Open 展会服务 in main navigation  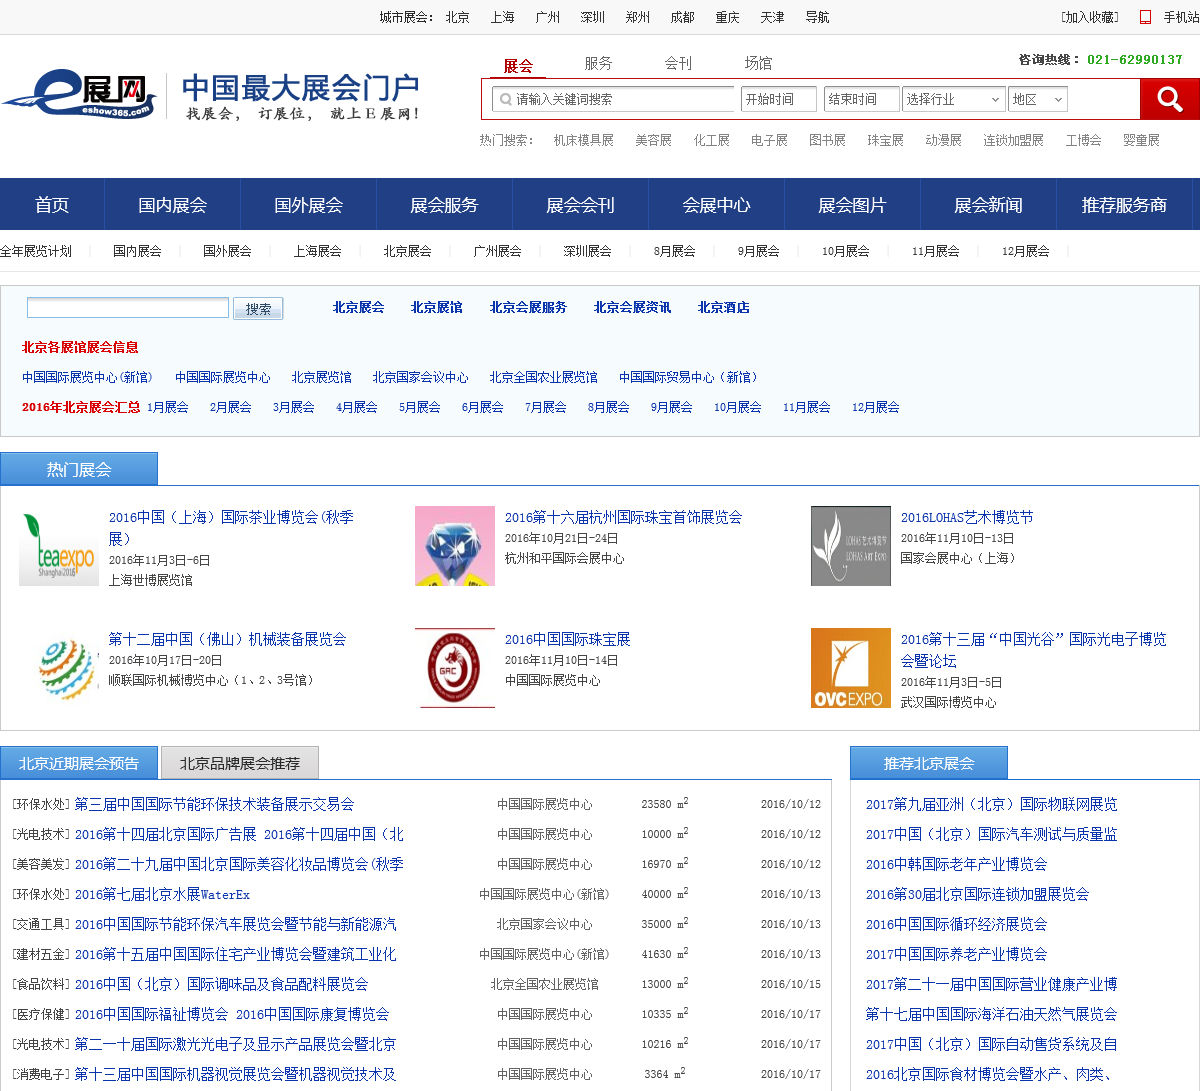444,205
